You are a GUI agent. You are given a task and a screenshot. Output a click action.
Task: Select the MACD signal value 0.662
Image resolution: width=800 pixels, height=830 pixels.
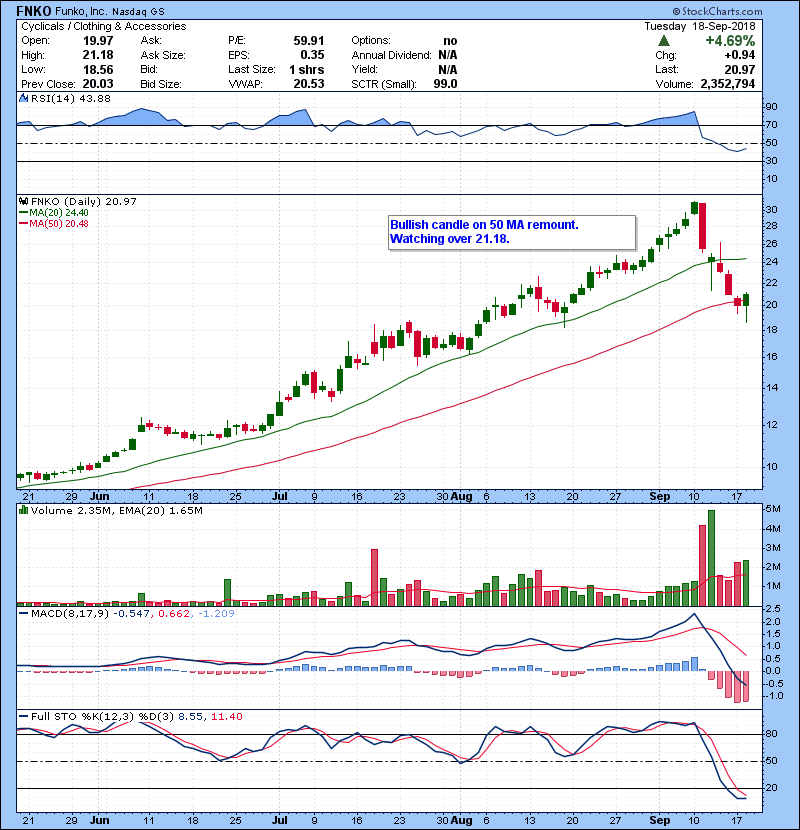pyautogui.click(x=174, y=614)
